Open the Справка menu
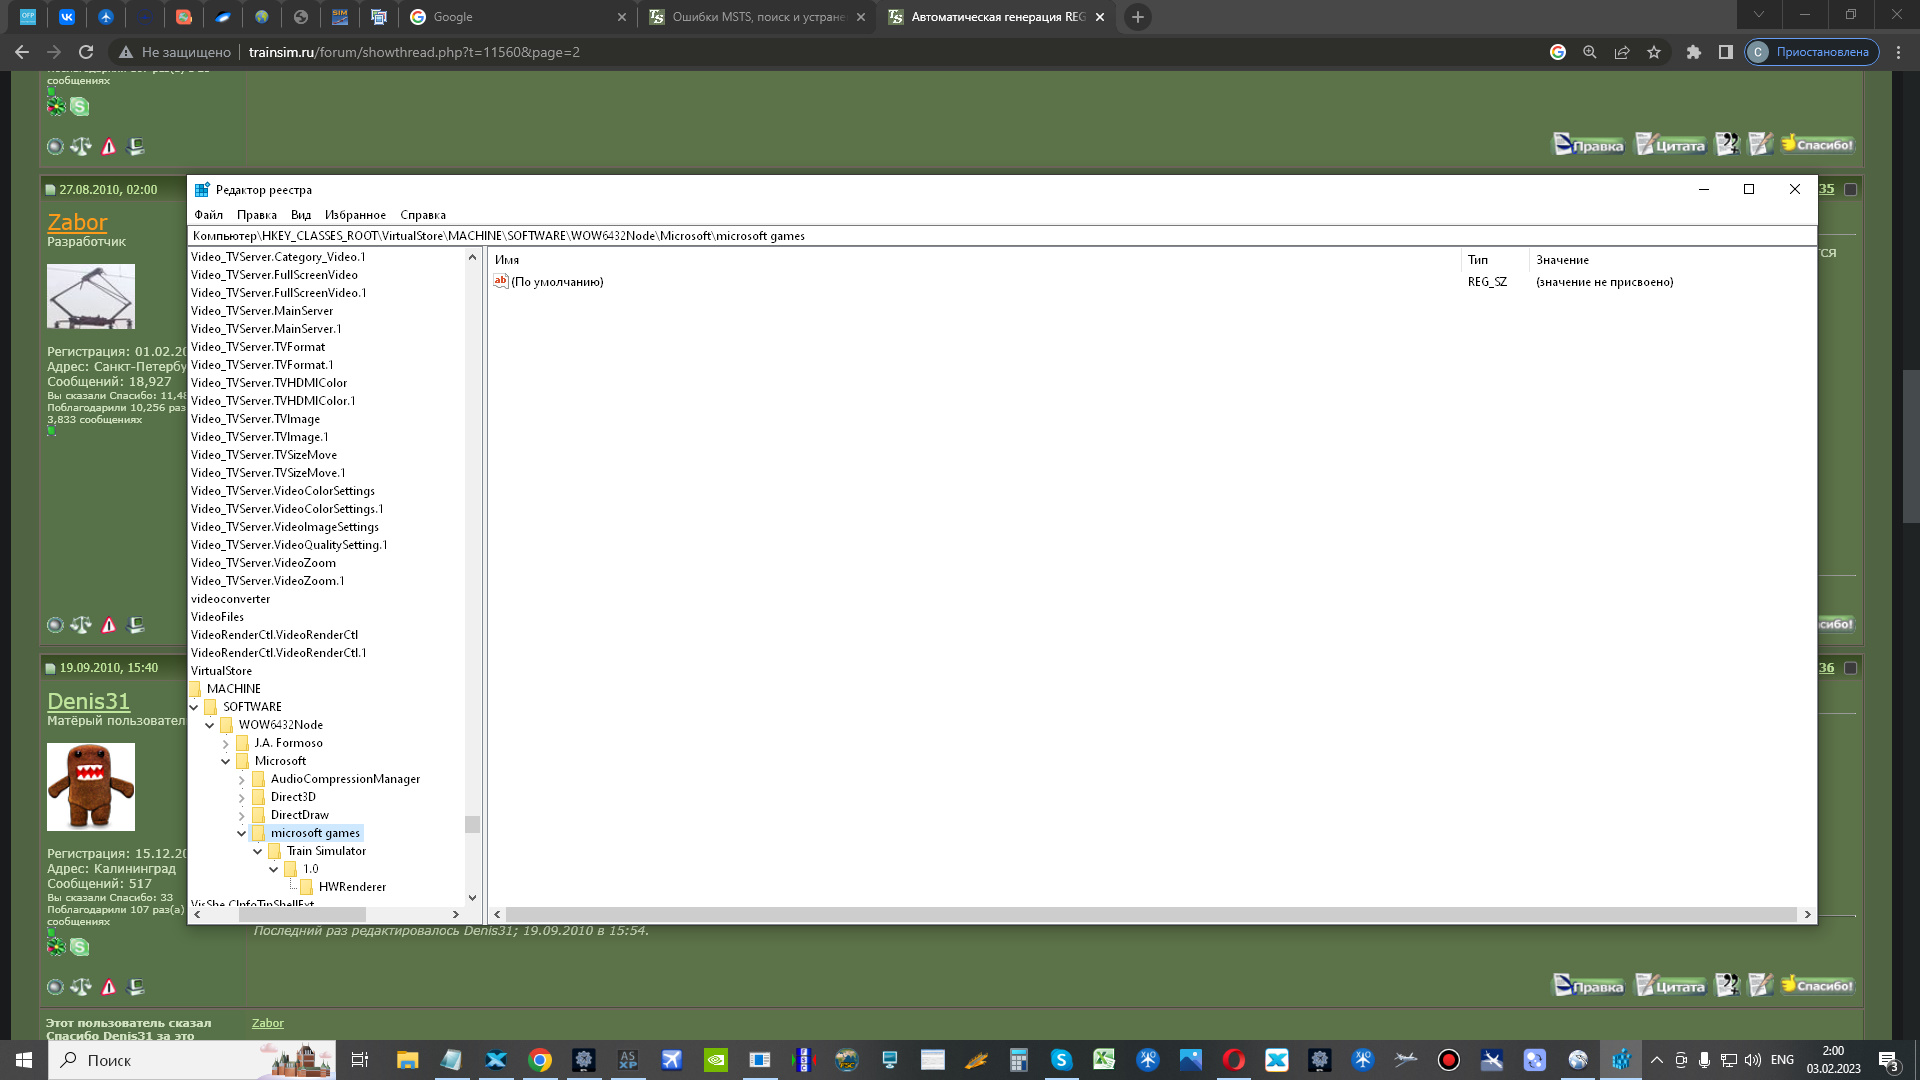This screenshot has height=1080, width=1920. (423, 215)
